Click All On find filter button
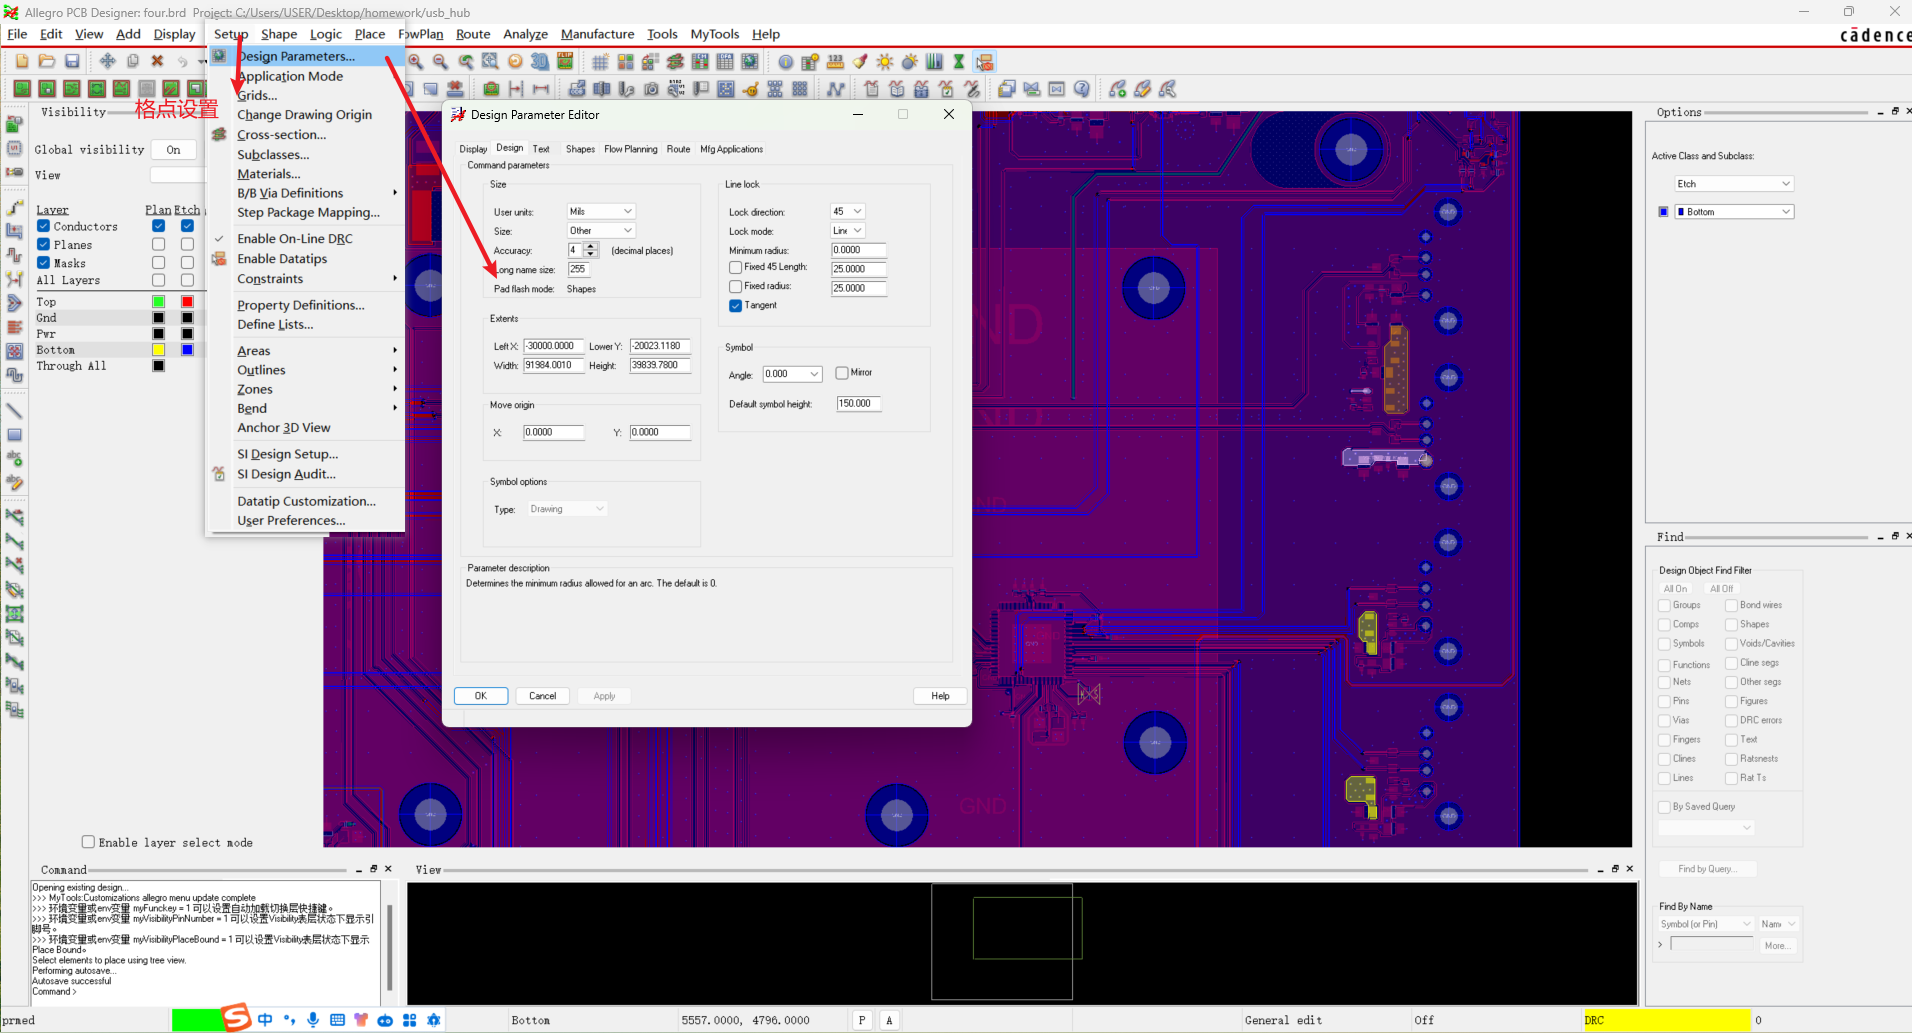 pos(1675,589)
